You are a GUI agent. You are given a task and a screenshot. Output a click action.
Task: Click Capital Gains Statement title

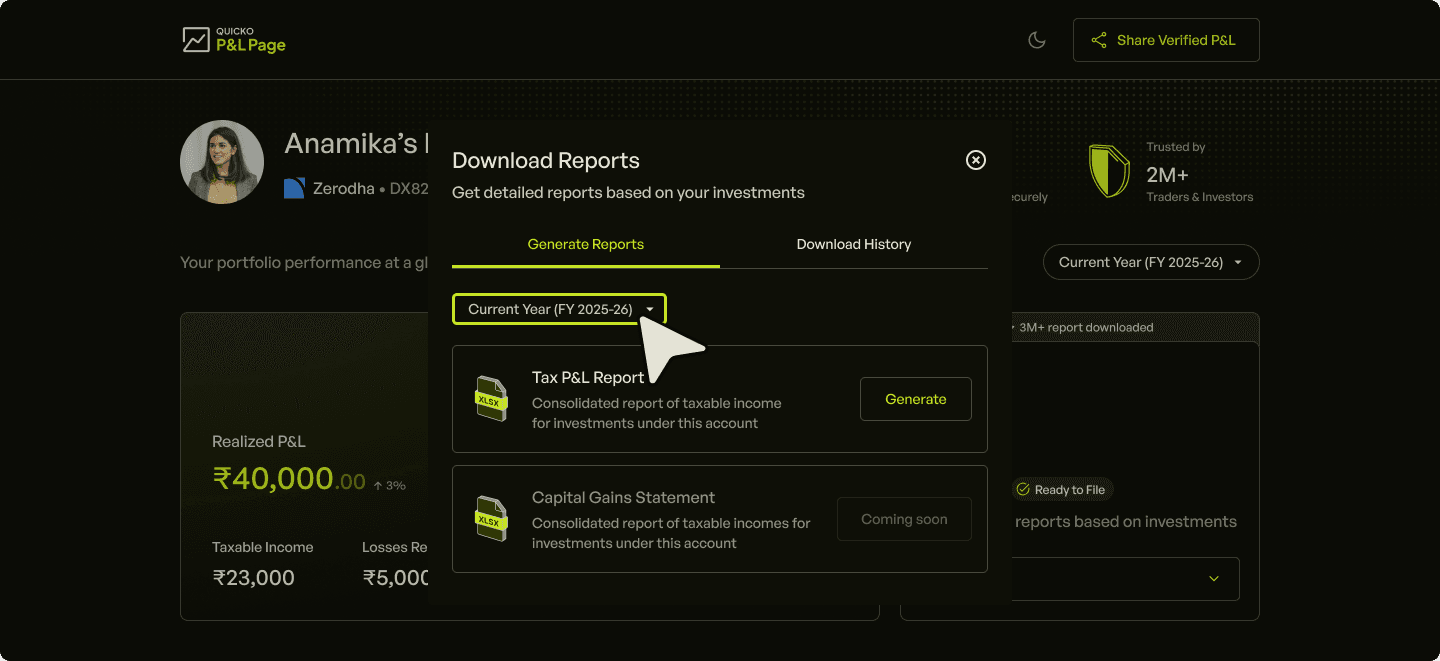click(623, 498)
